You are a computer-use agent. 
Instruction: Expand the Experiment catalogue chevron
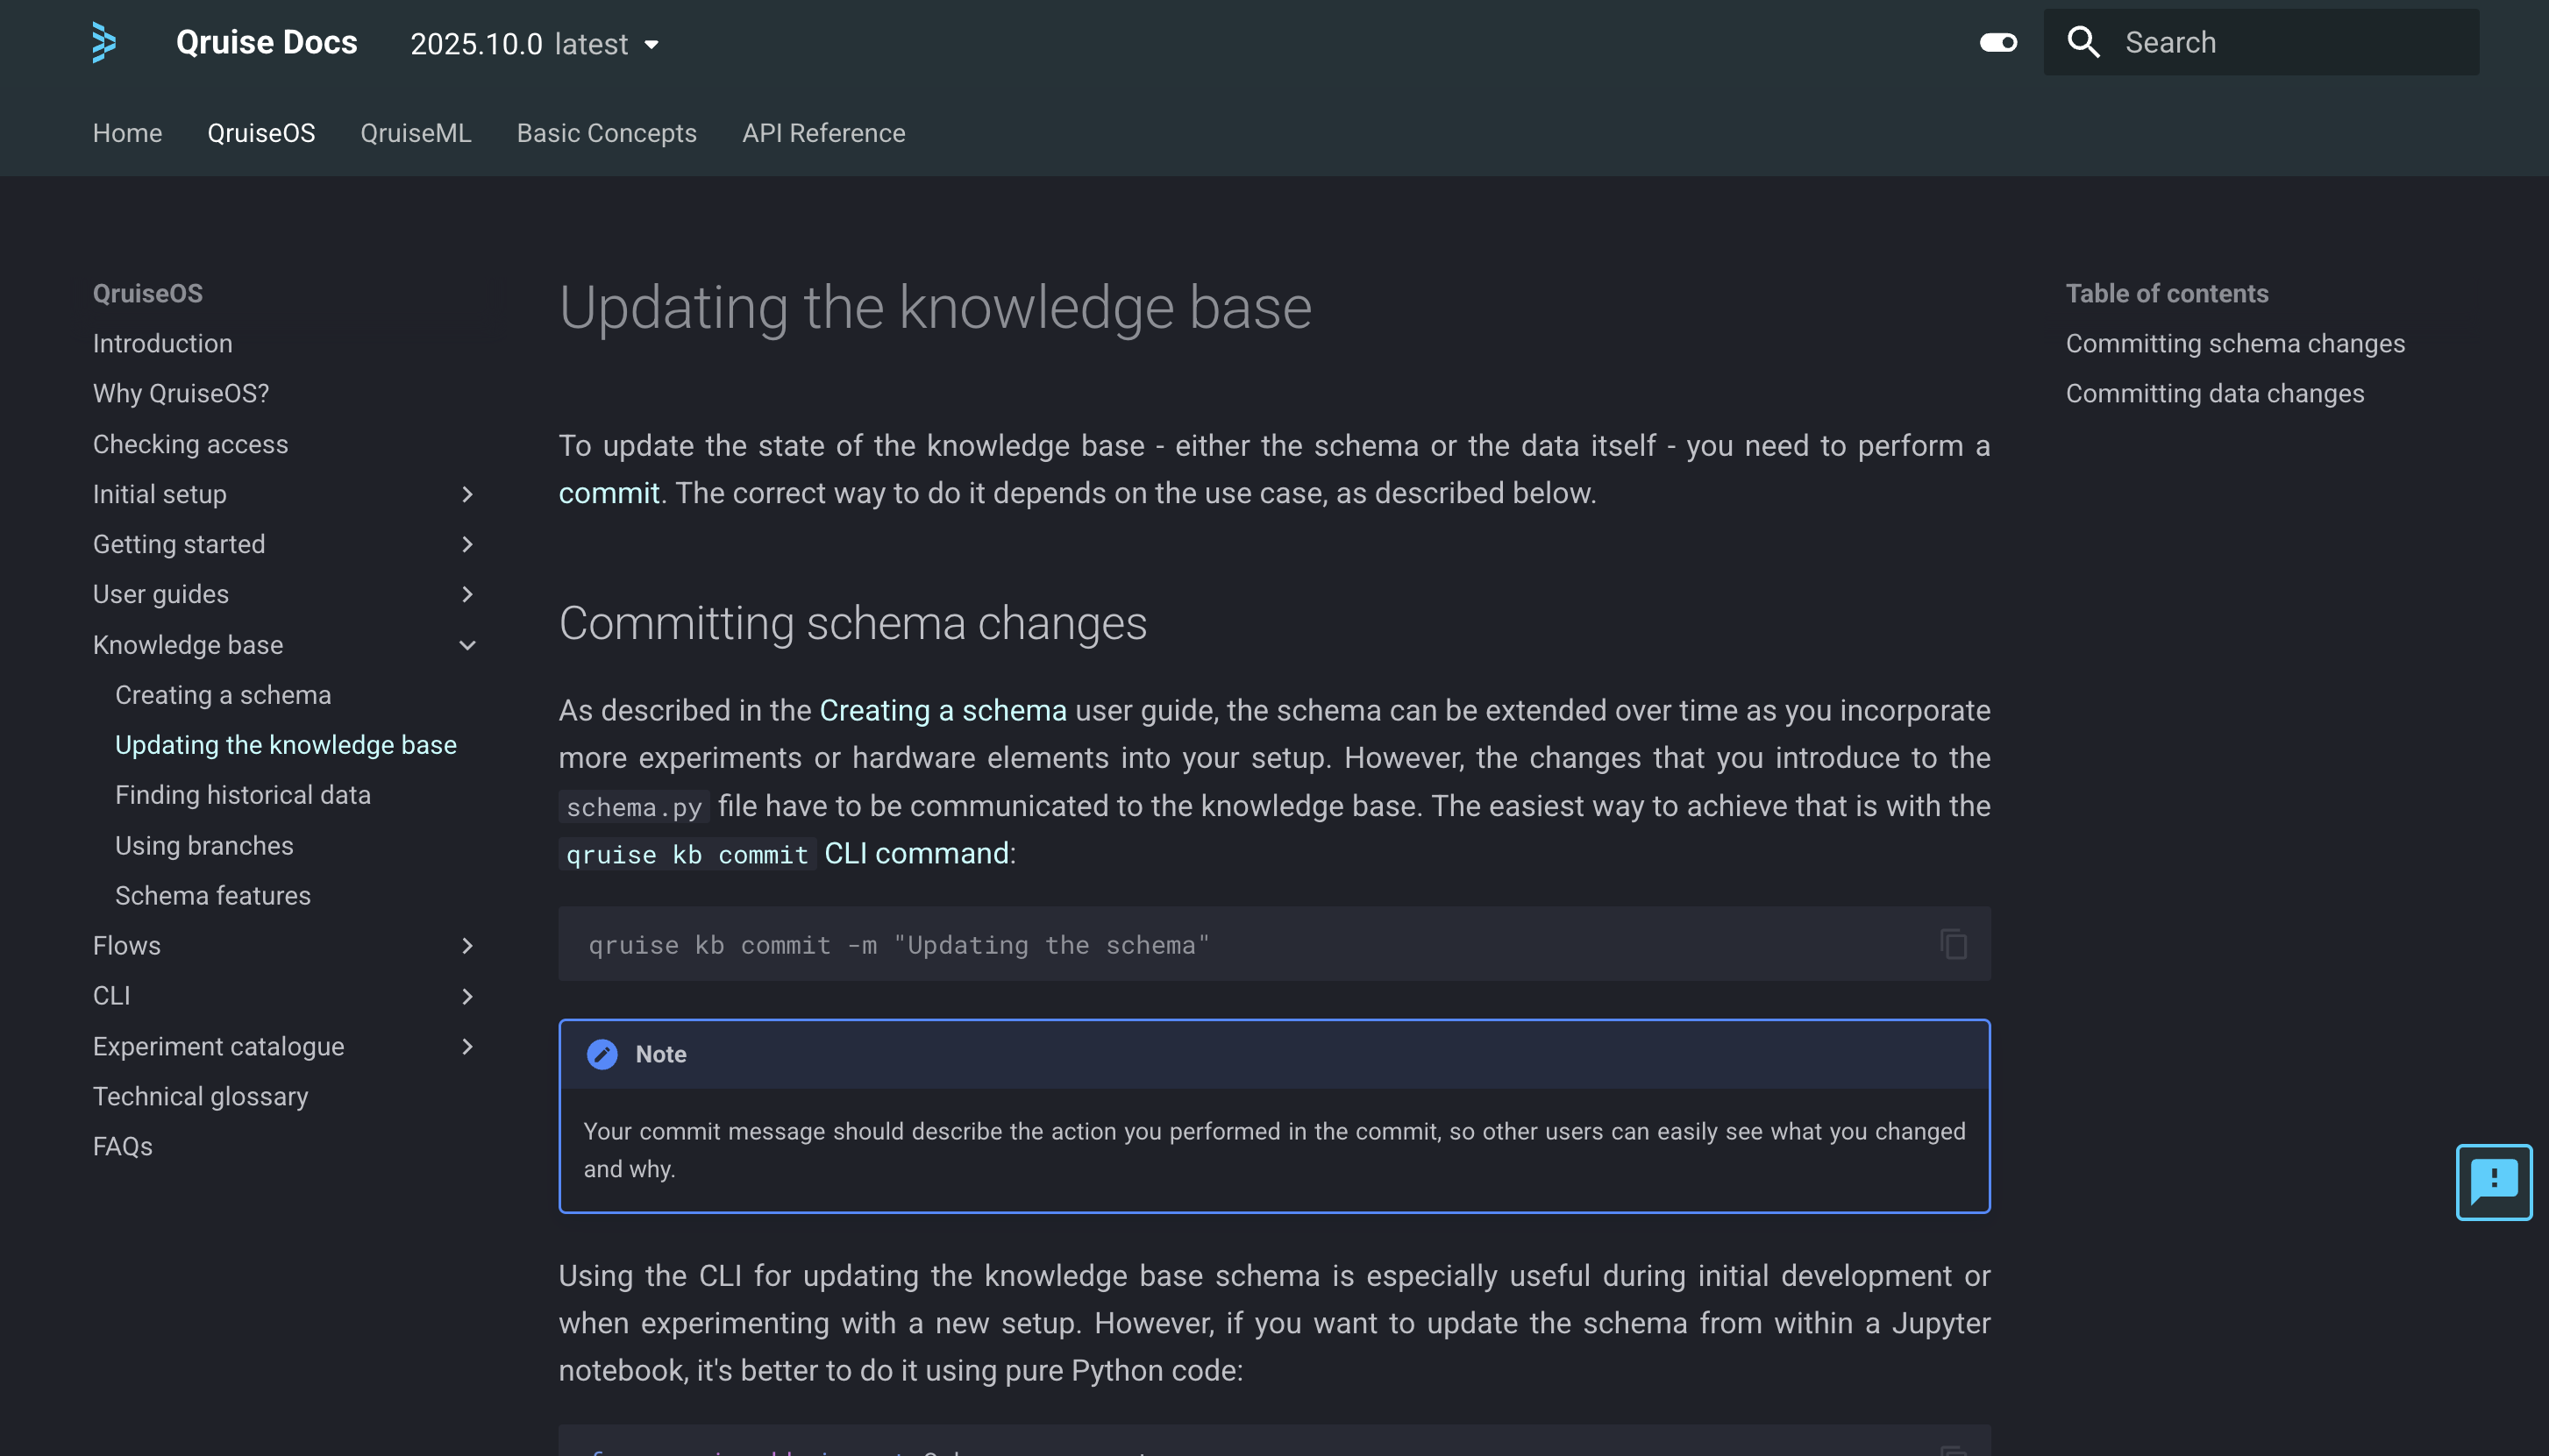coord(467,1046)
